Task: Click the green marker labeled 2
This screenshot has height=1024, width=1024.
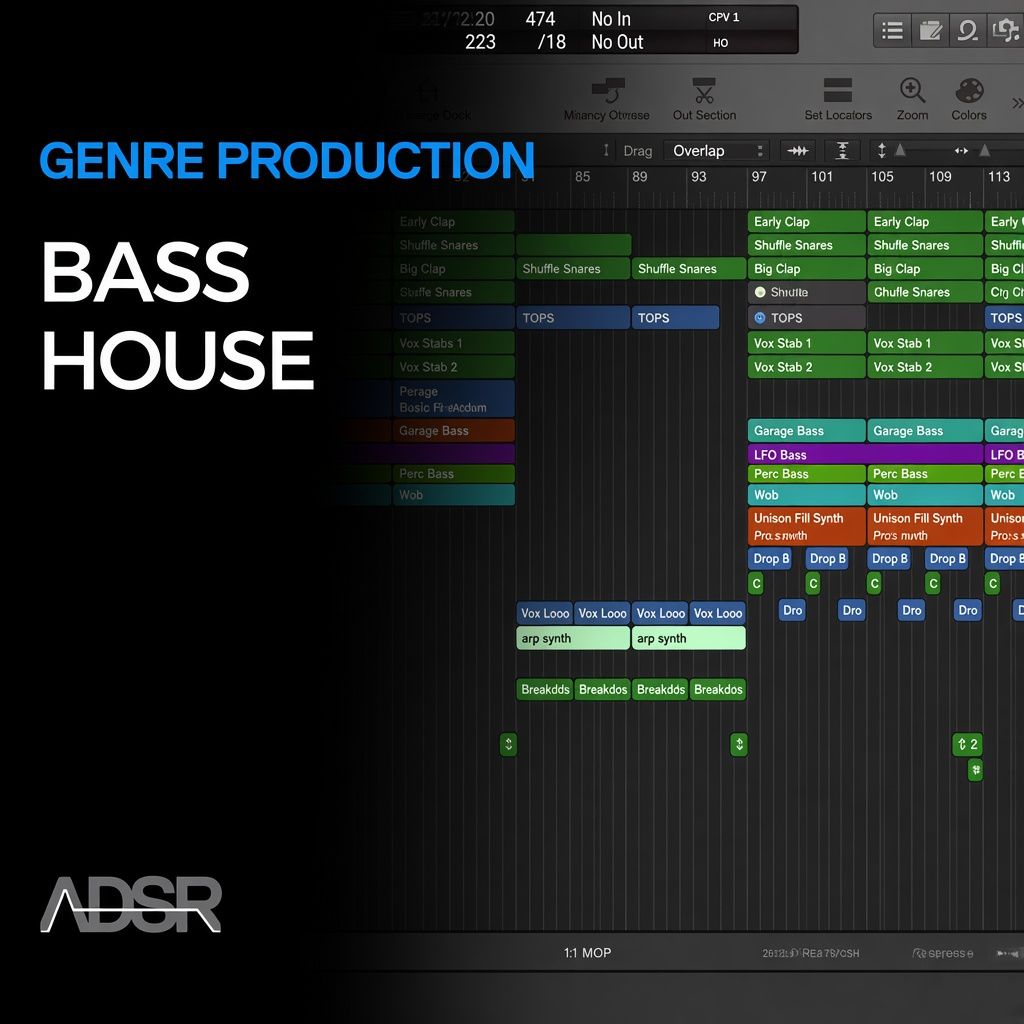Action: (967, 744)
